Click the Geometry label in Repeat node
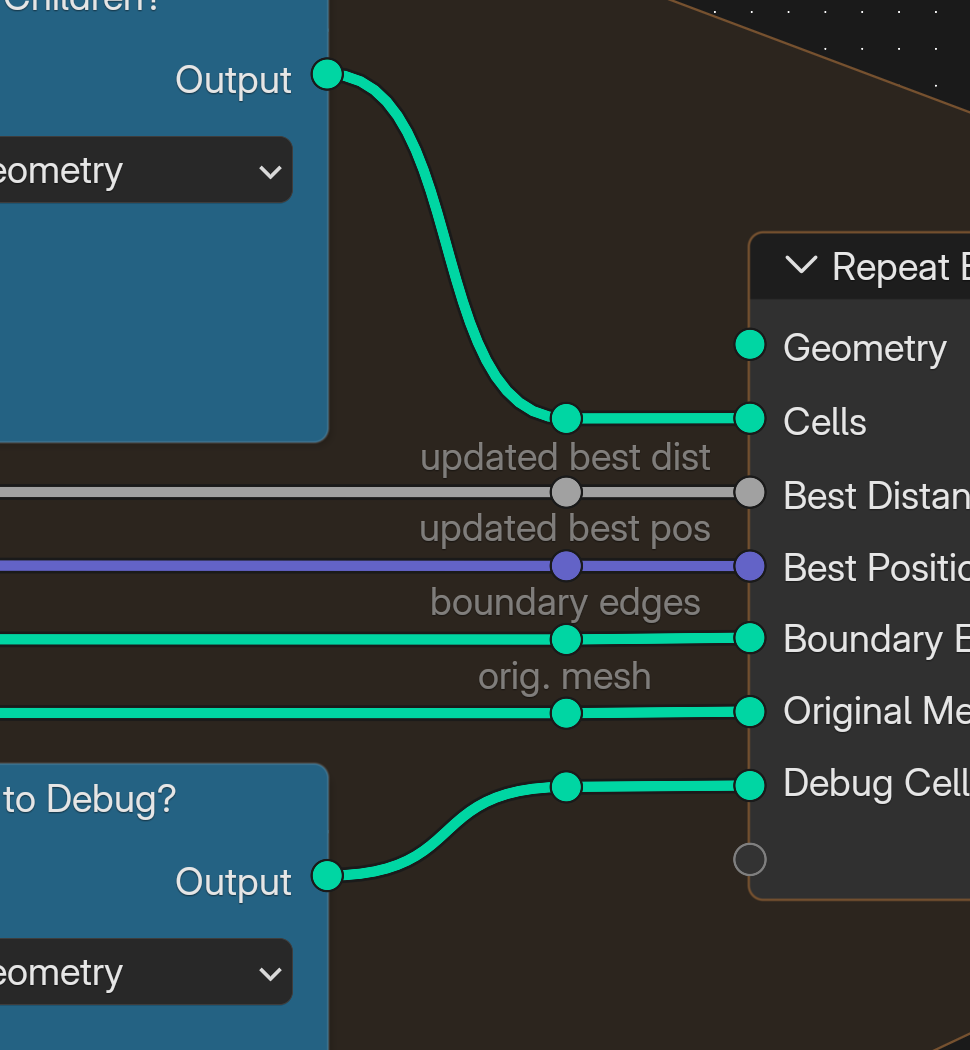 pos(865,349)
